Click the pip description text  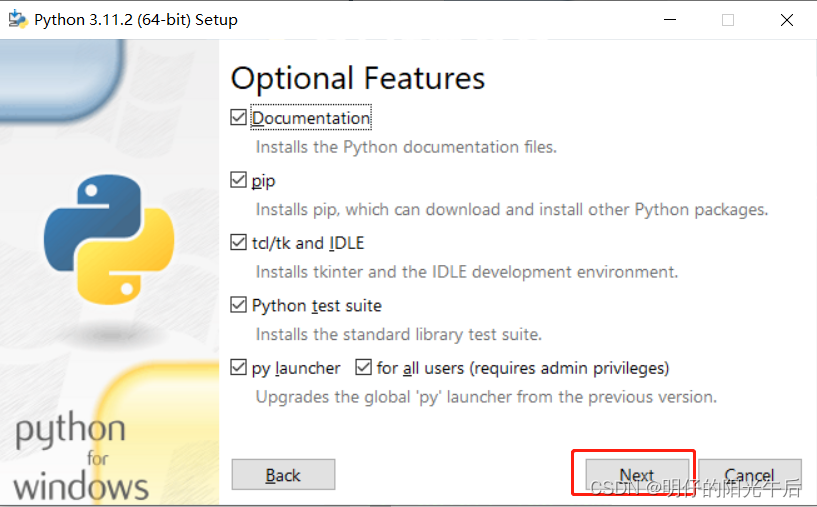coord(511,210)
